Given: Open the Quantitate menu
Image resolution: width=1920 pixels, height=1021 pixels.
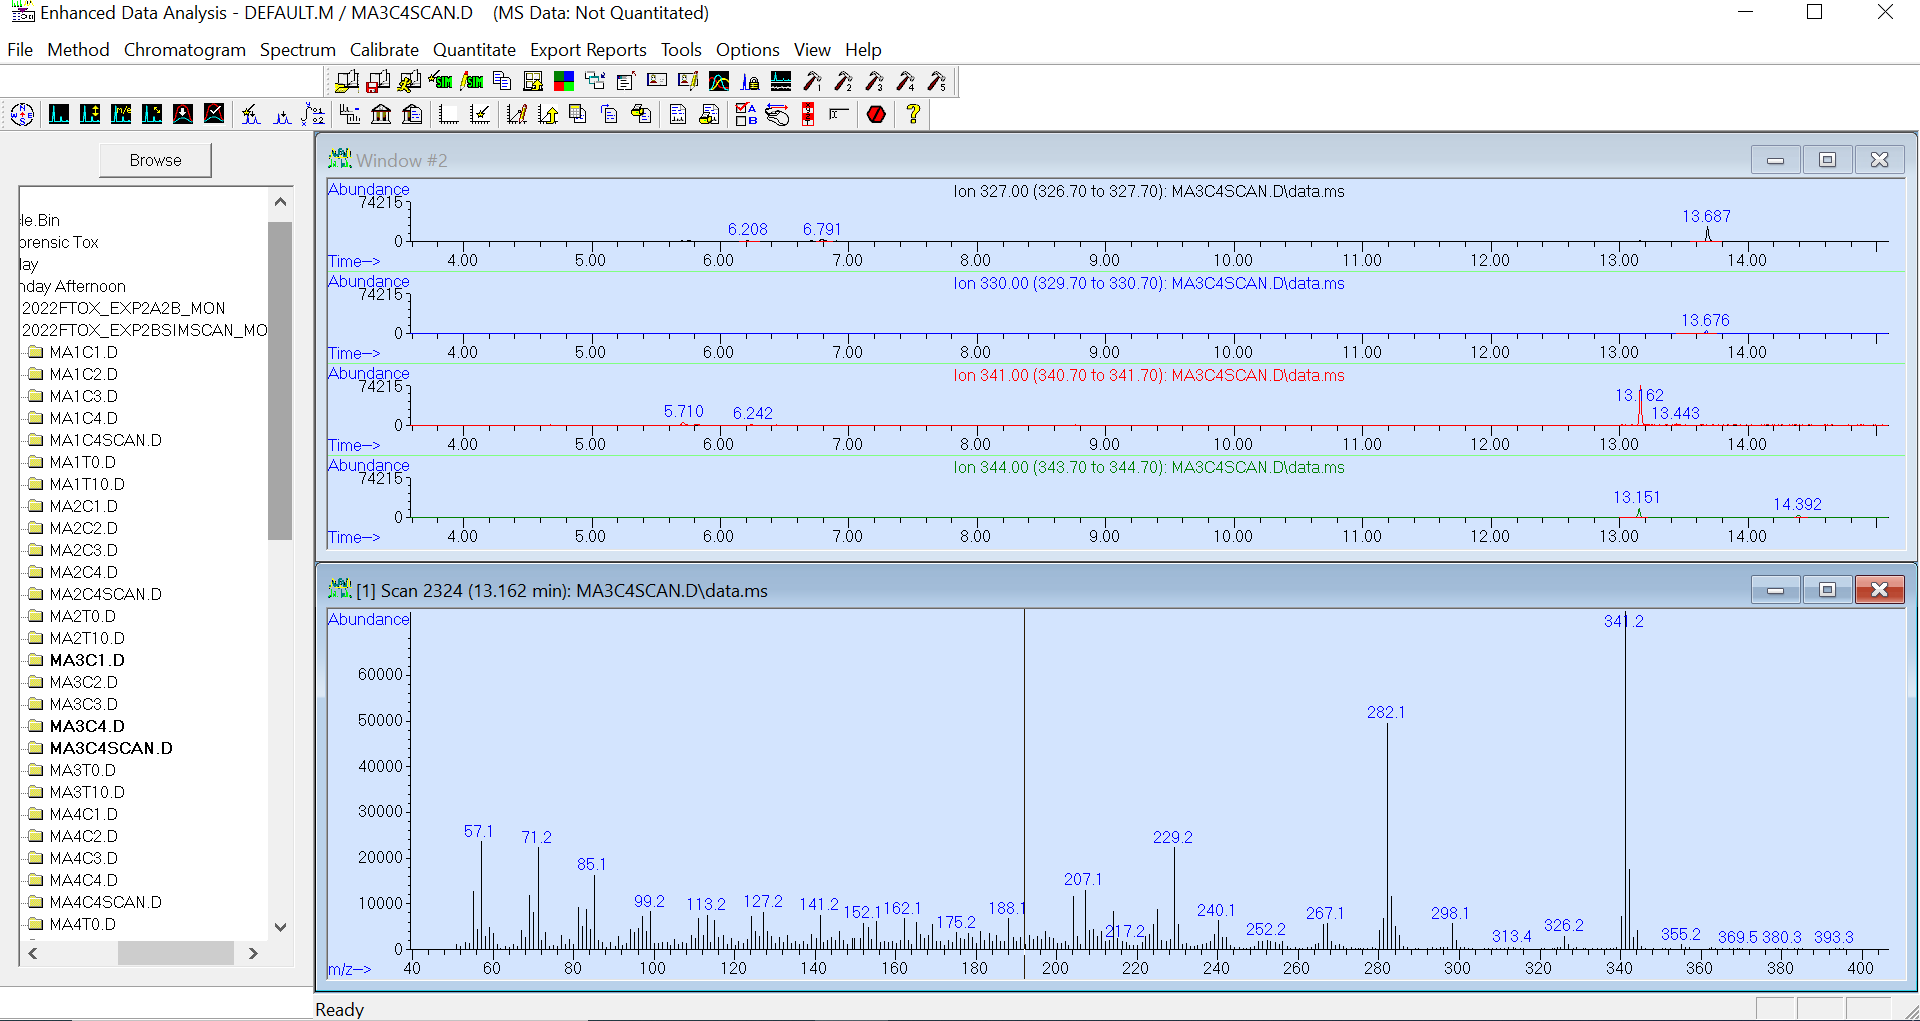Looking at the screenshot, I should click(x=474, y=49).
